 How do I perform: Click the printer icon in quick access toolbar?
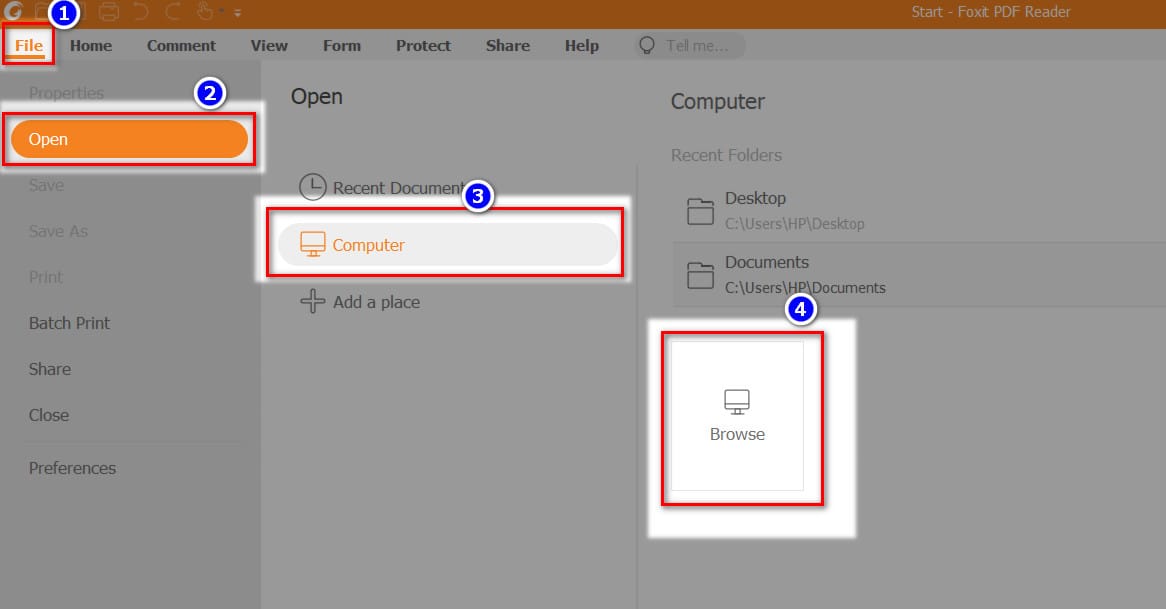(109, 12)
